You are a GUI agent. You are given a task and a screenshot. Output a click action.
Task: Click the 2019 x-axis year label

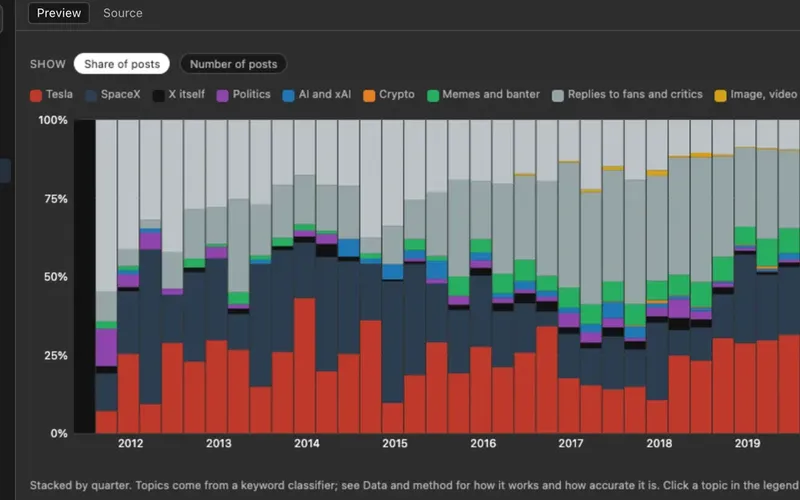pyautogui.click(x=747, y=443)
